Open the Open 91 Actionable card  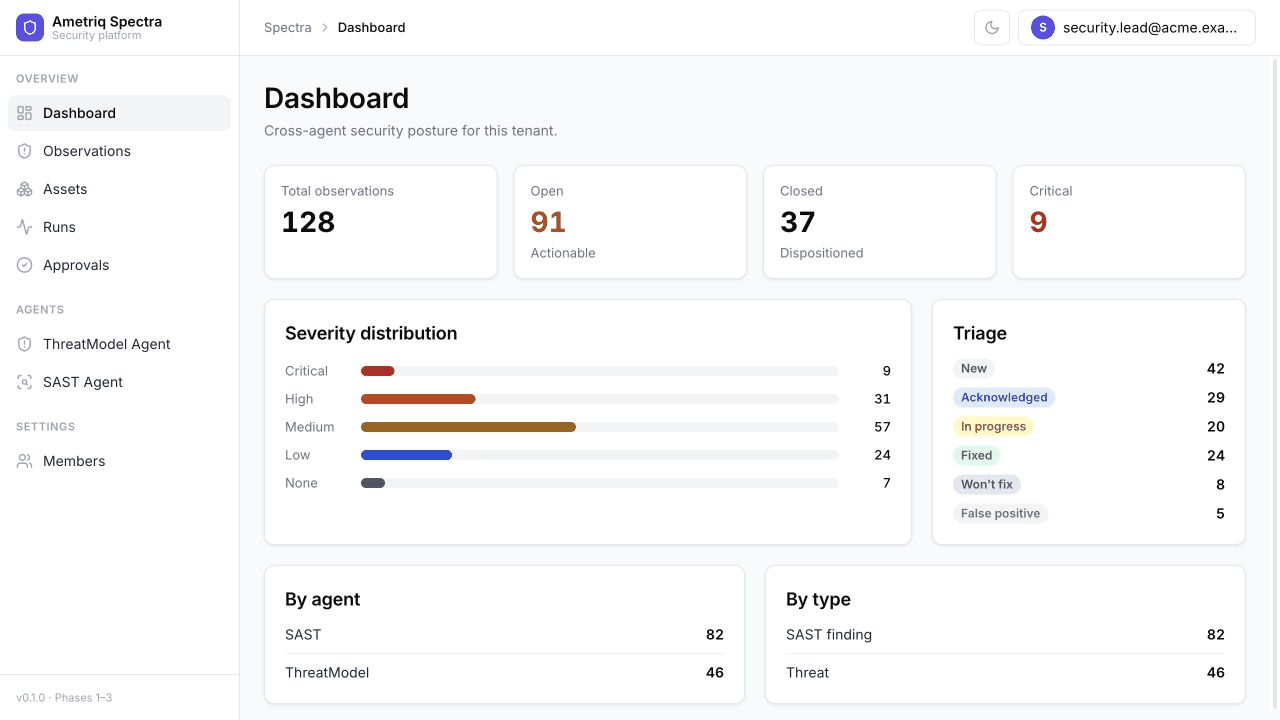click(630, 222)
